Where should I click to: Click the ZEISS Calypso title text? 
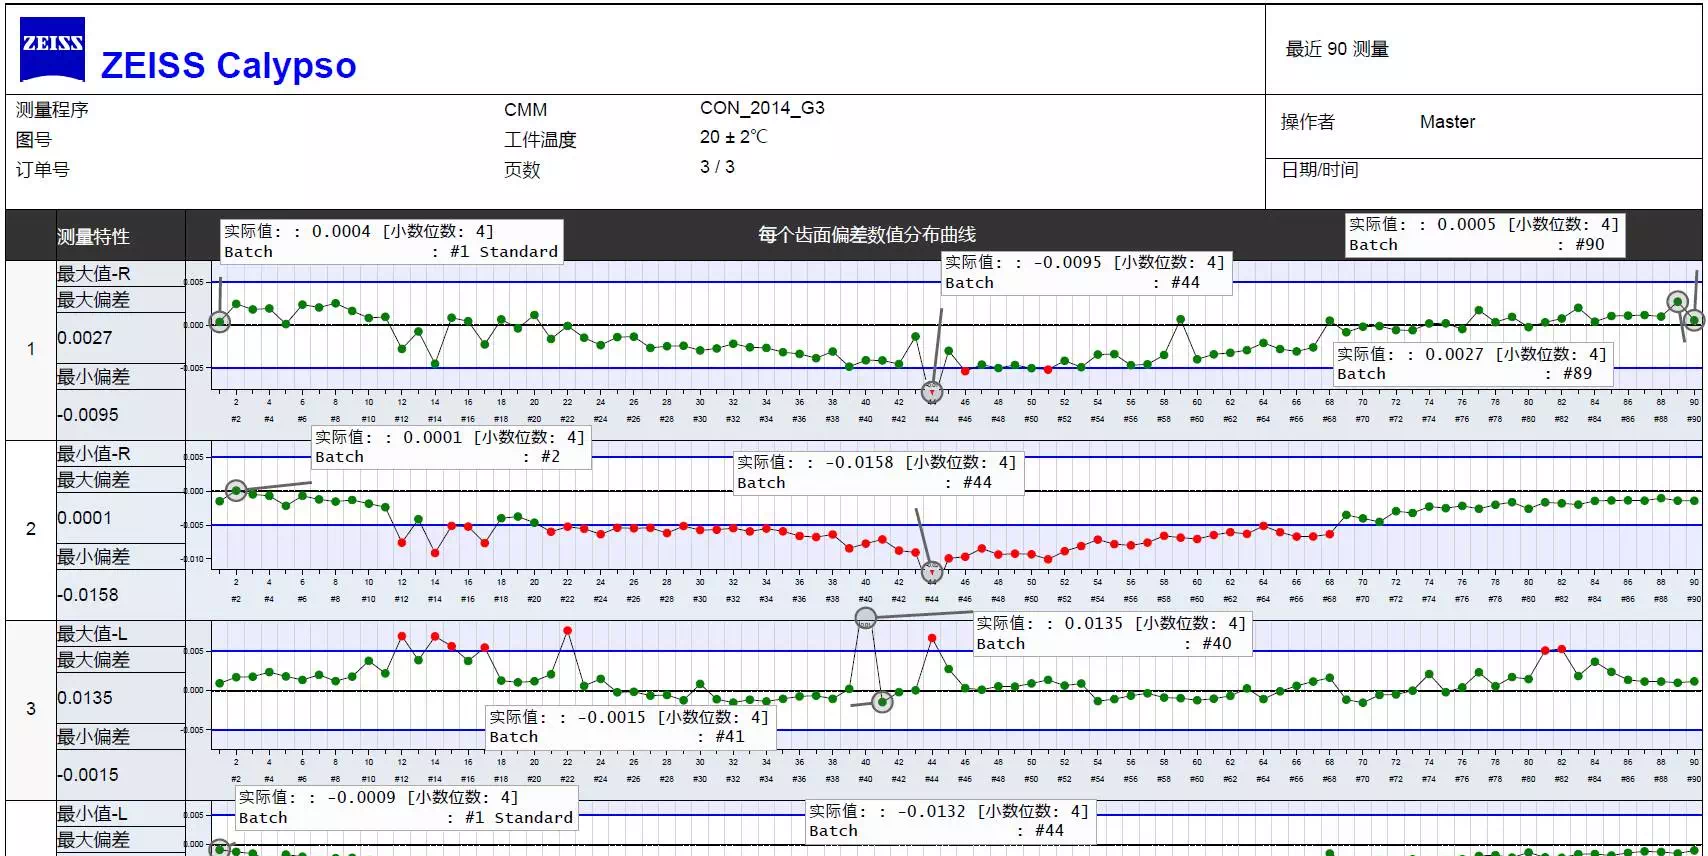click(228, 65)
